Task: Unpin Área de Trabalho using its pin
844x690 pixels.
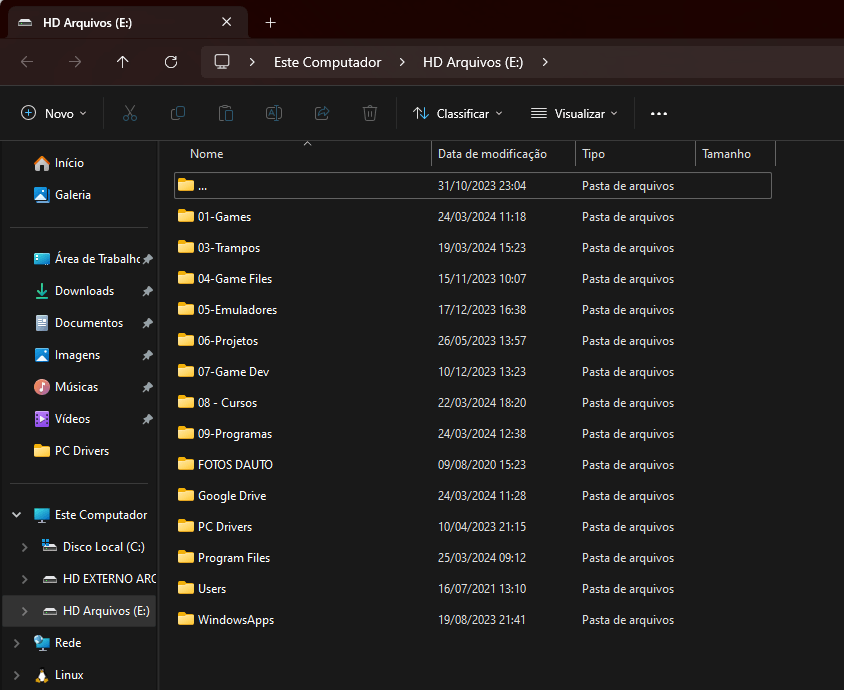Action: [x=147, y=259]
